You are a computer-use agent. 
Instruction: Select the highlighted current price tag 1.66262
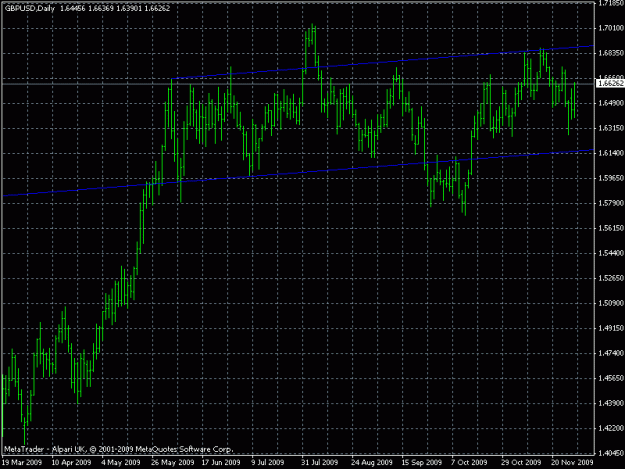tap(610, 83)
